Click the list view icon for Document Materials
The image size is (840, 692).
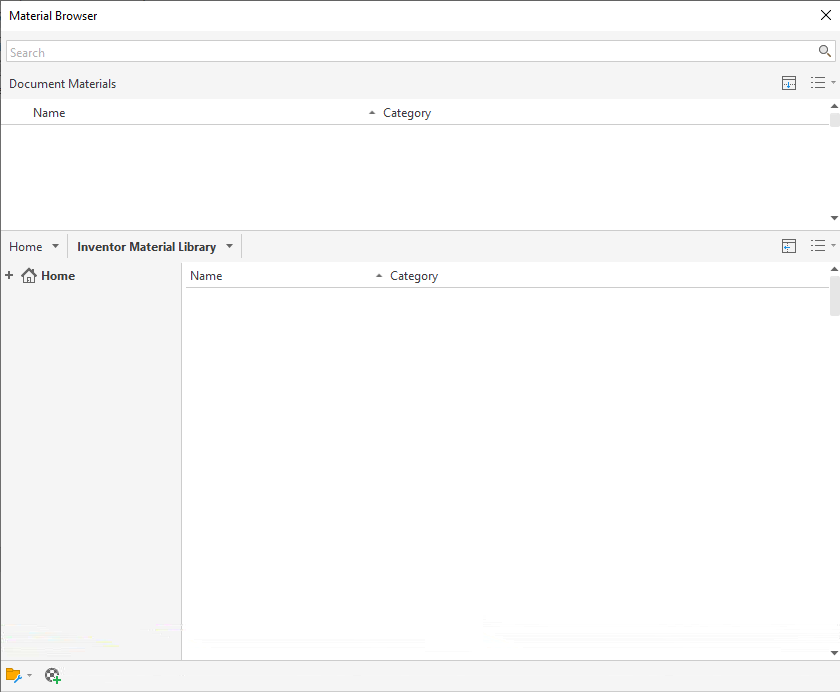tap(818, 83)
